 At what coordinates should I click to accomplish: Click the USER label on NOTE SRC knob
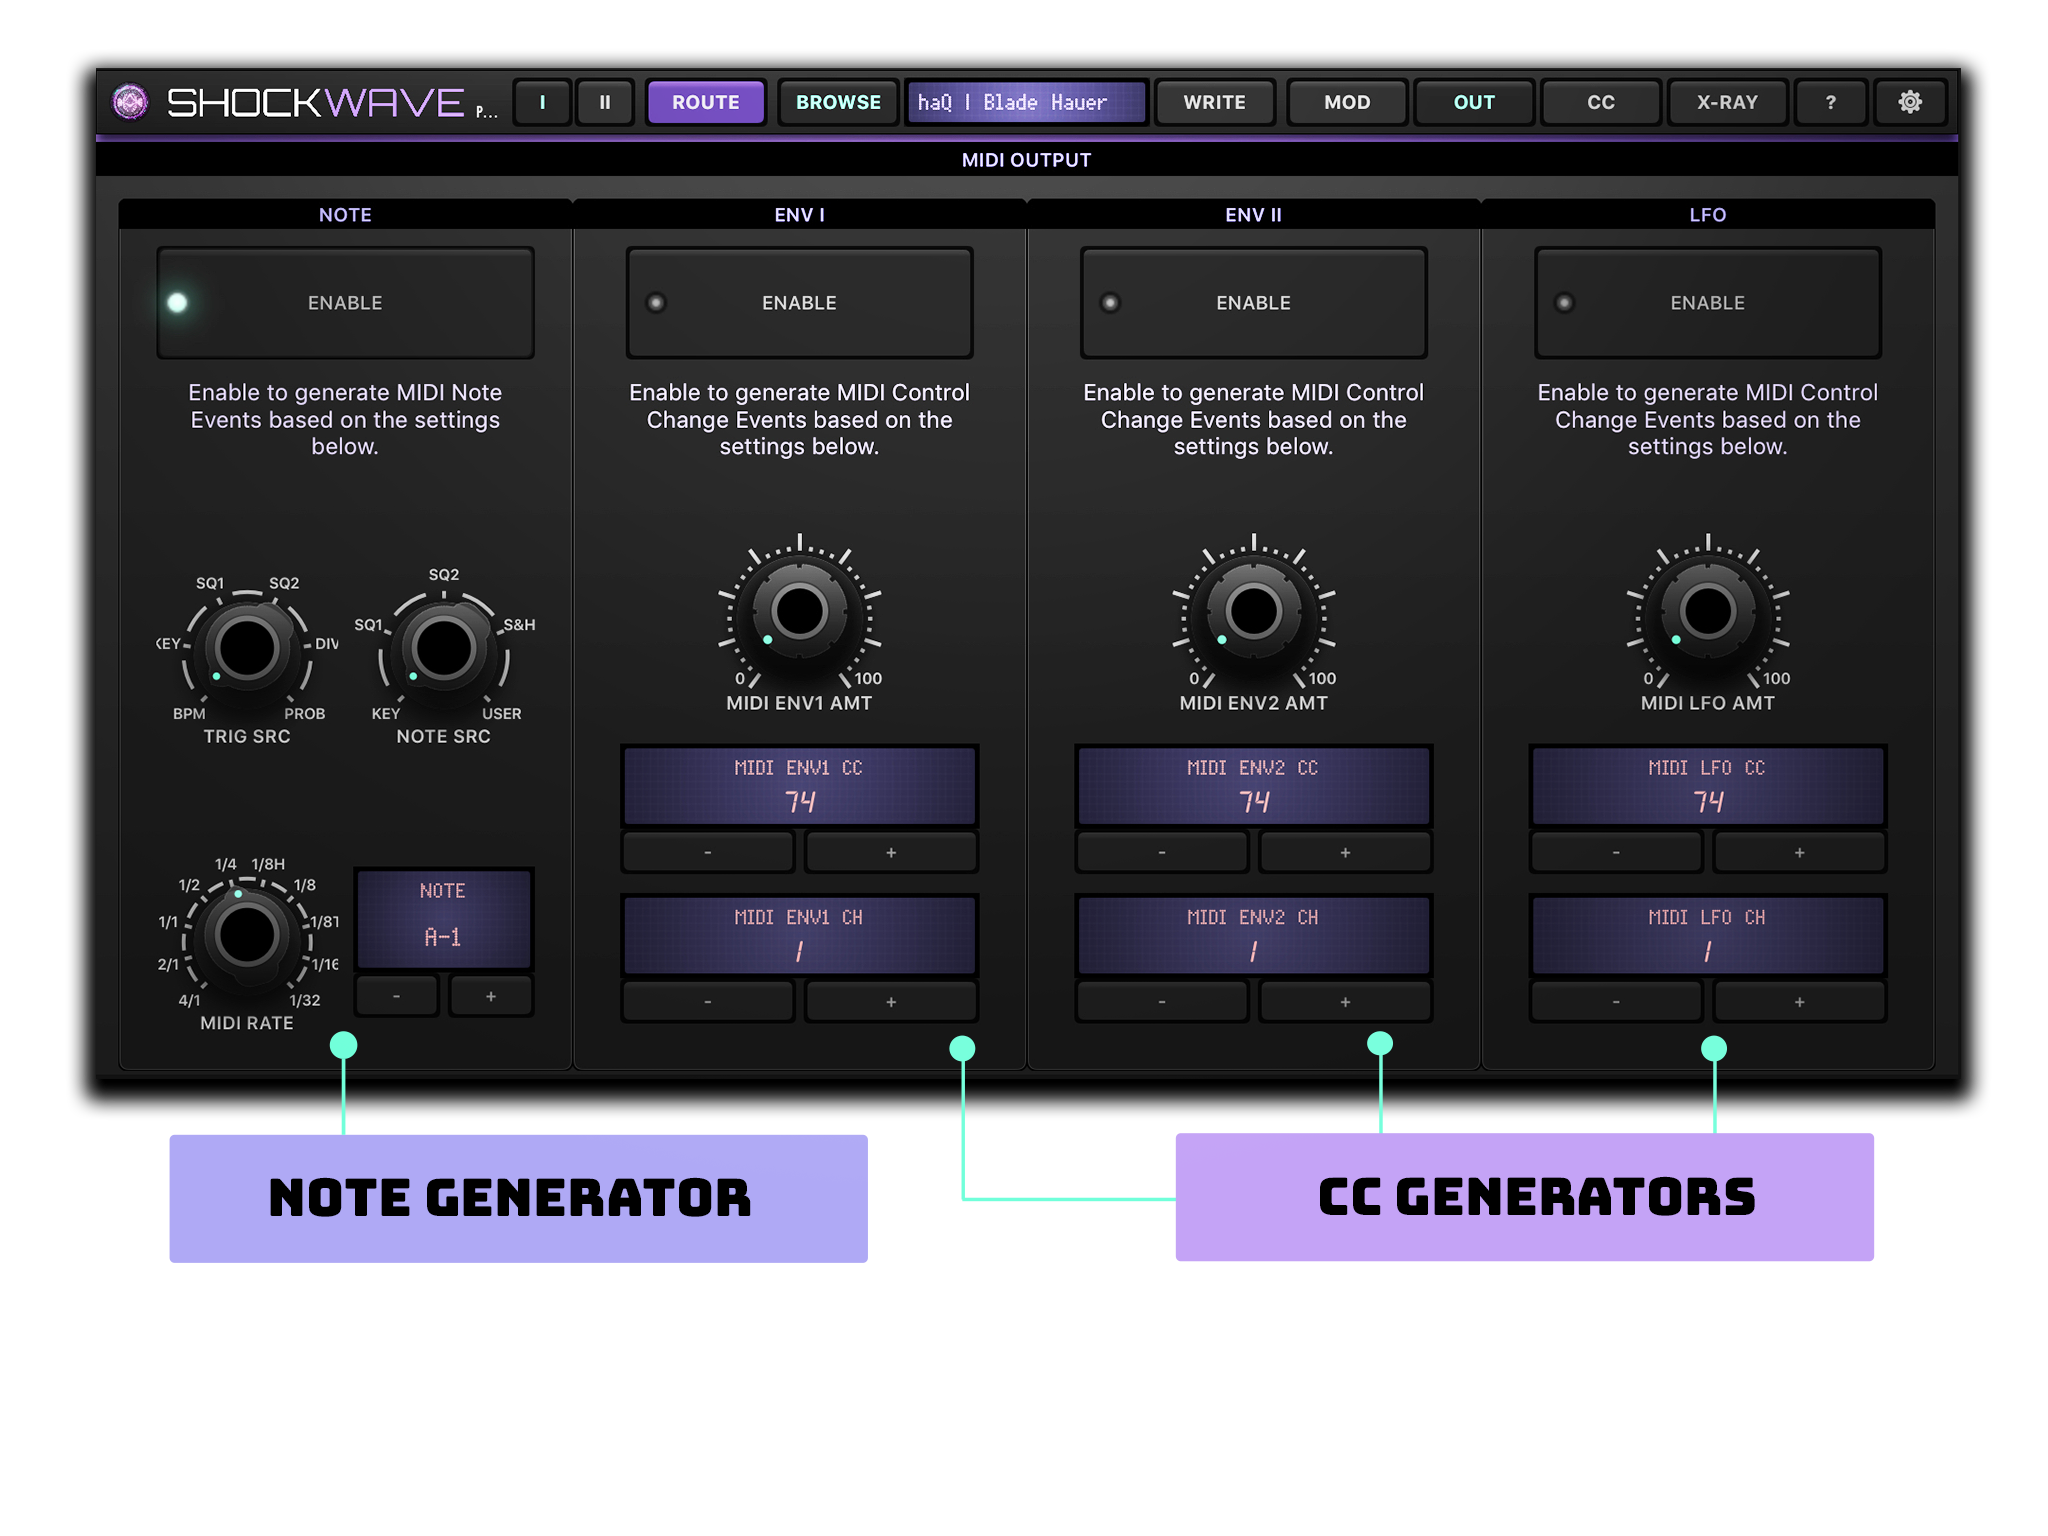502,714
